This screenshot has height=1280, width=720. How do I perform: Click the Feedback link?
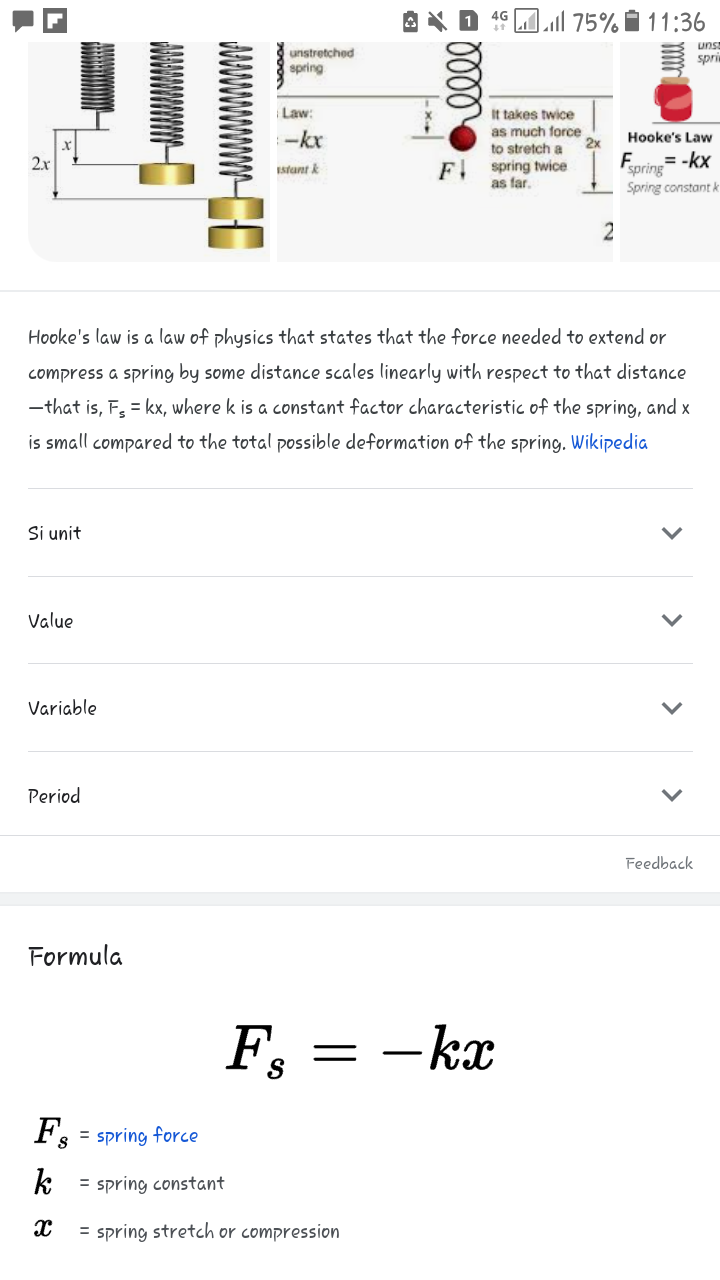[x=658, y=863]
